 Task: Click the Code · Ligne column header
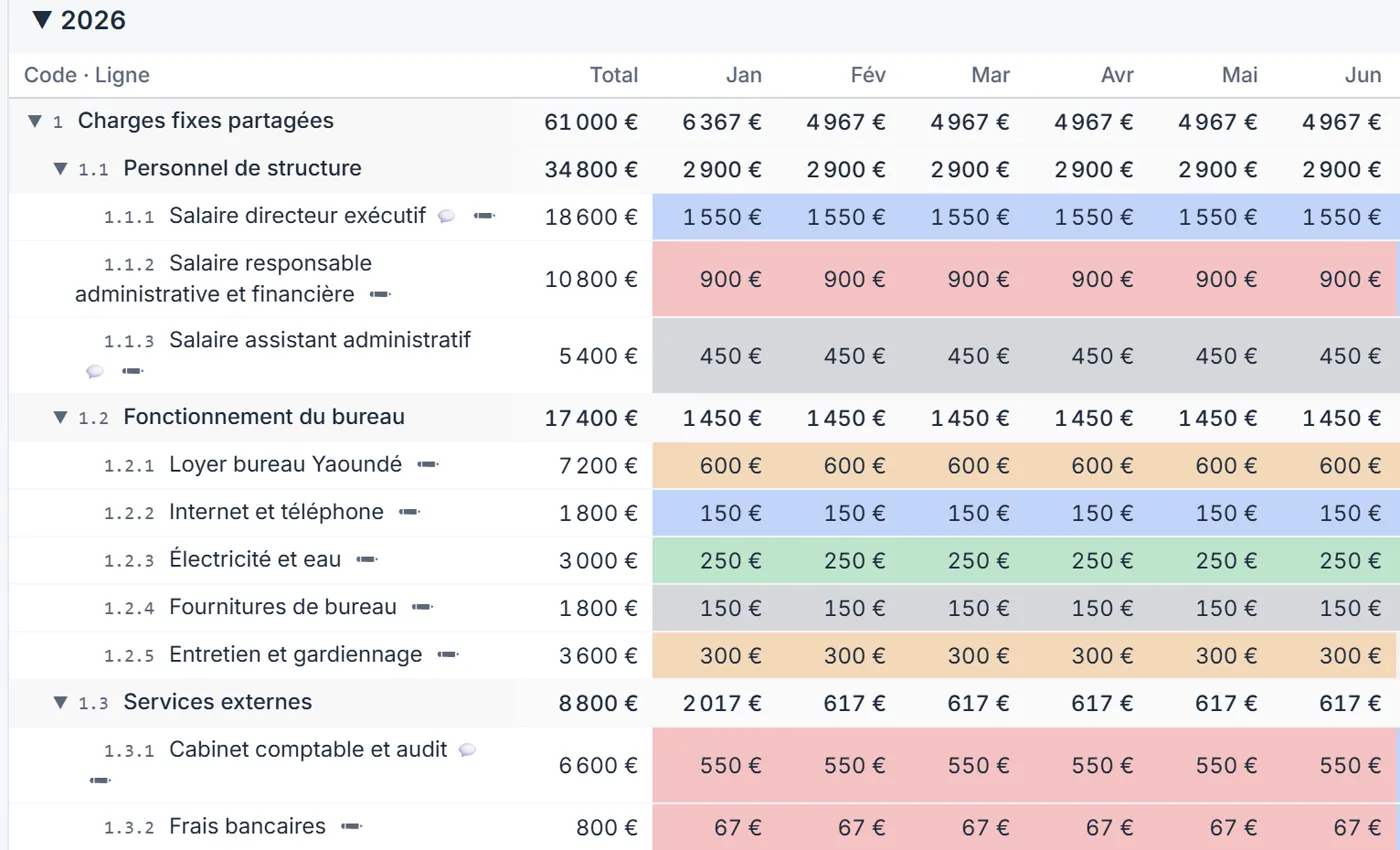(x=87, y=75)
